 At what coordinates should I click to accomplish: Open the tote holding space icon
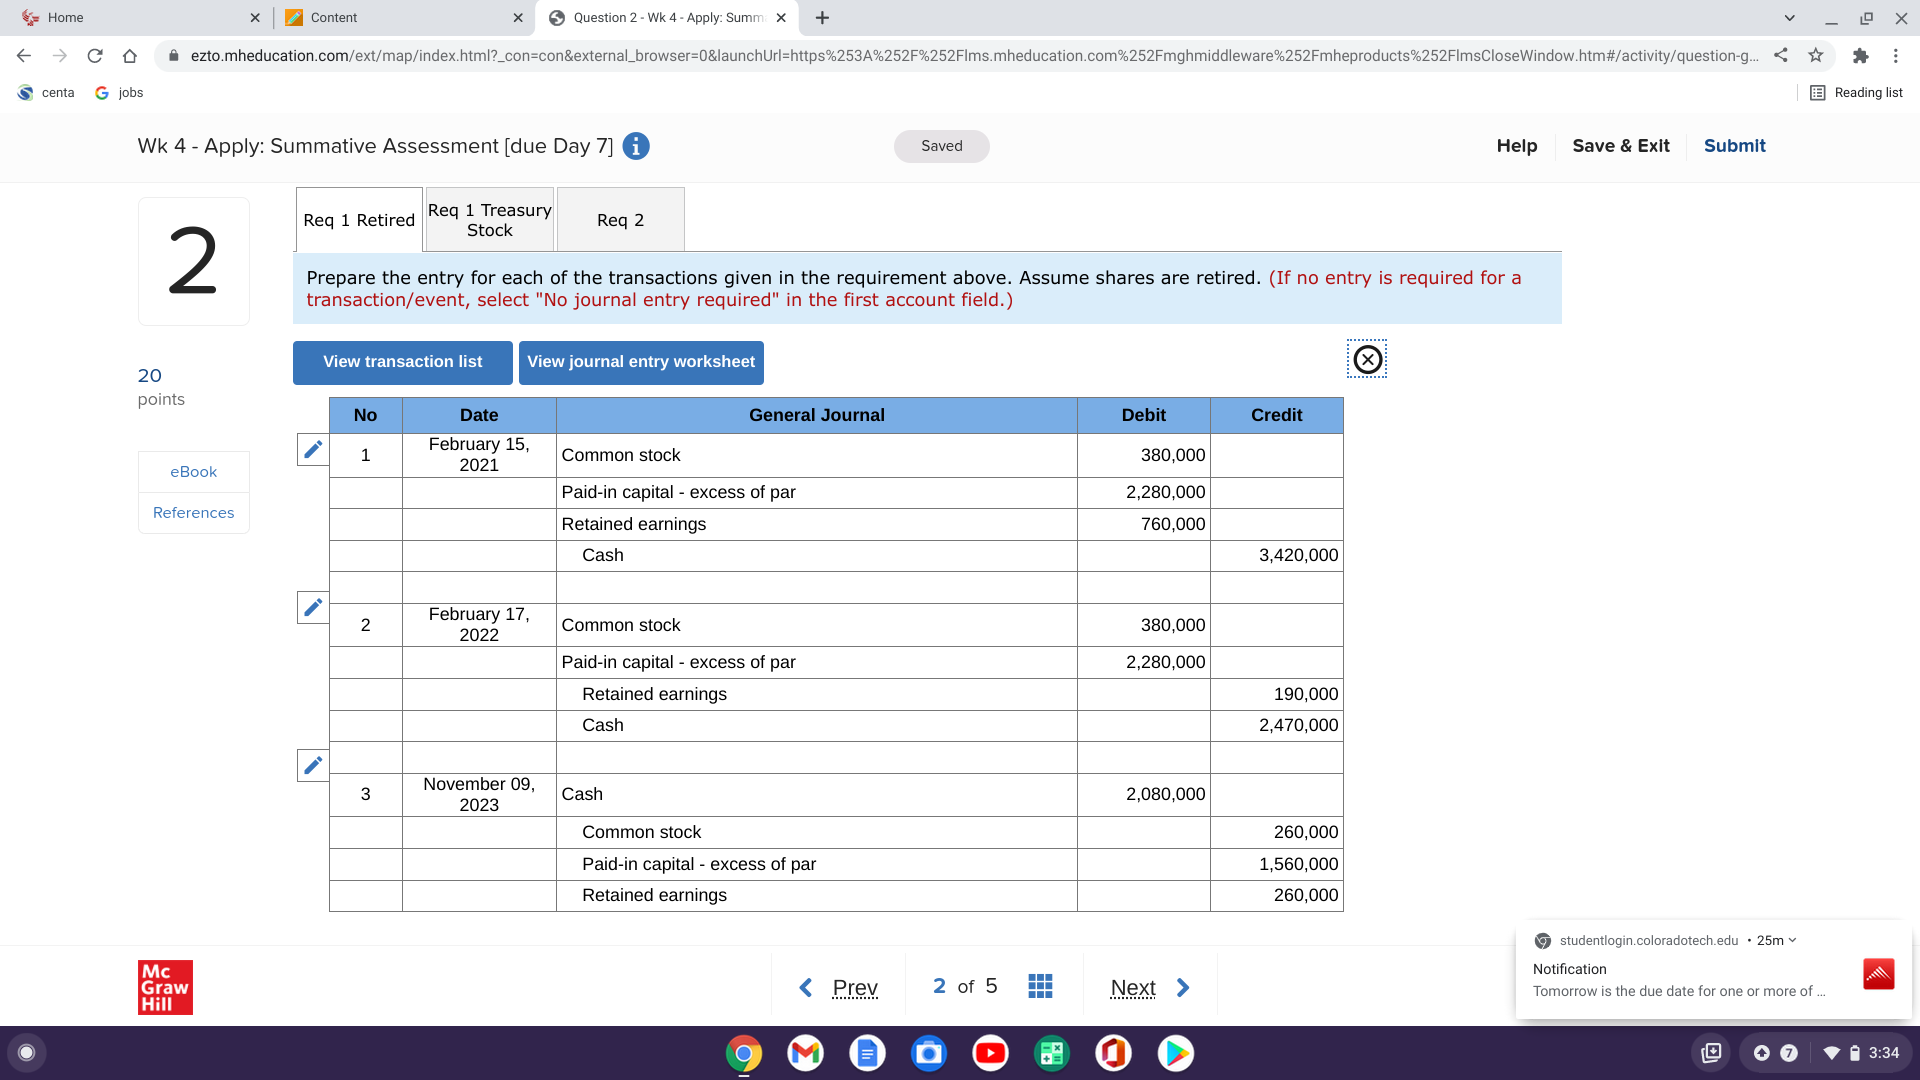click(1711, 1053)
